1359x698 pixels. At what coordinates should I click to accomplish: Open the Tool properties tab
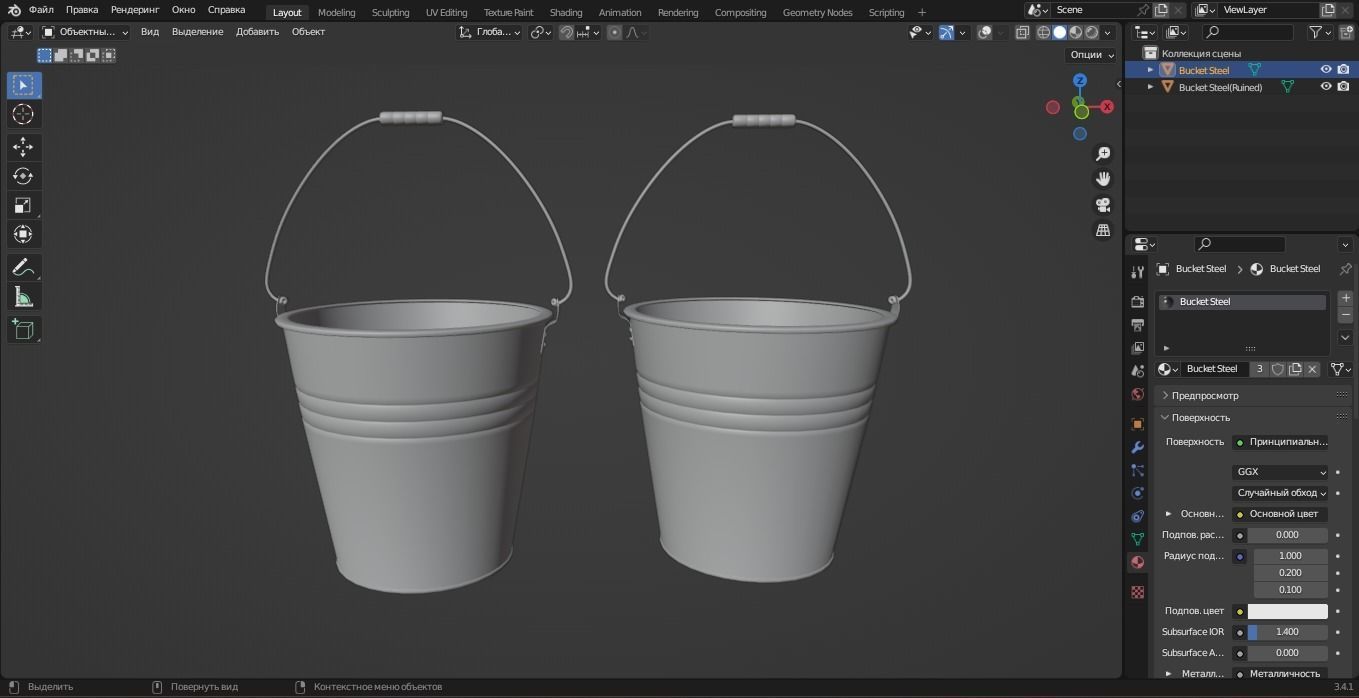tap(1137, 272)
